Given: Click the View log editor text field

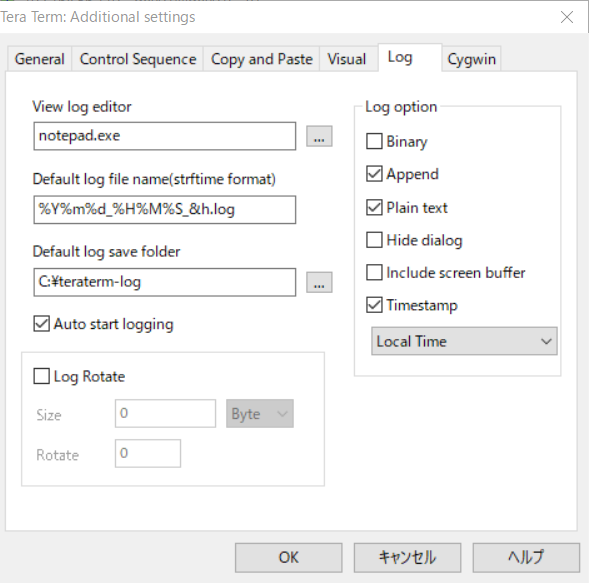Looking at the screenshot, I should pos(165,136).
